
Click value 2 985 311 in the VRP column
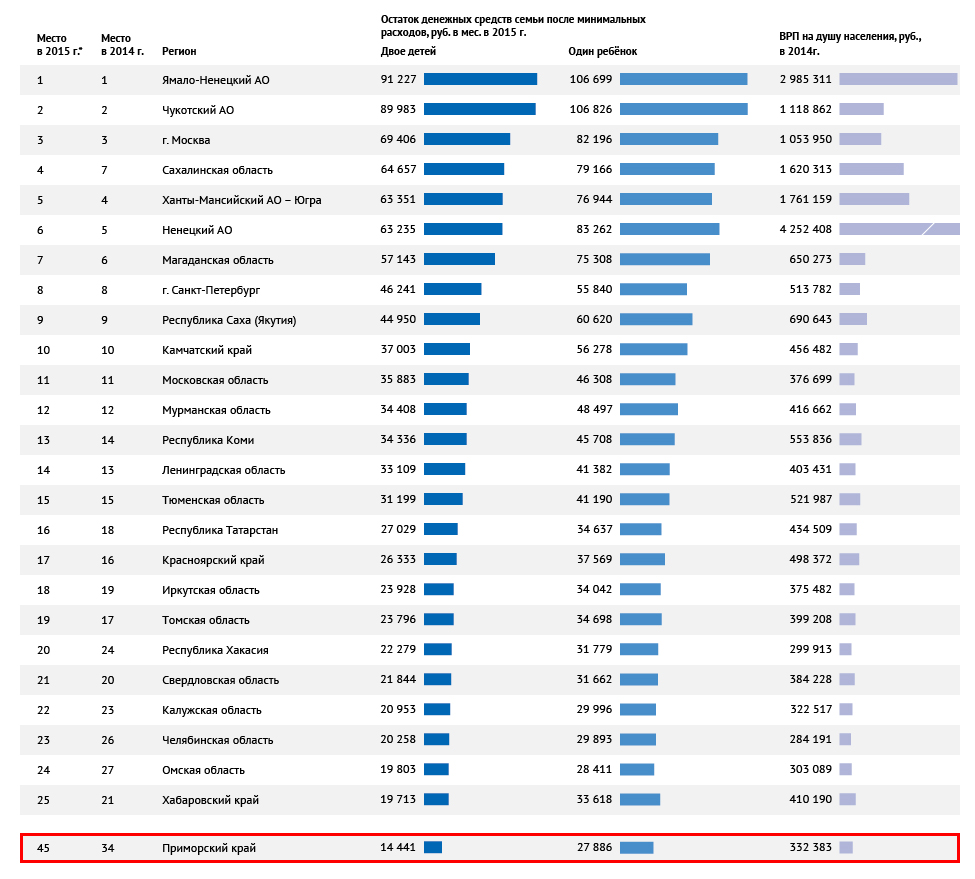(805, 80)
